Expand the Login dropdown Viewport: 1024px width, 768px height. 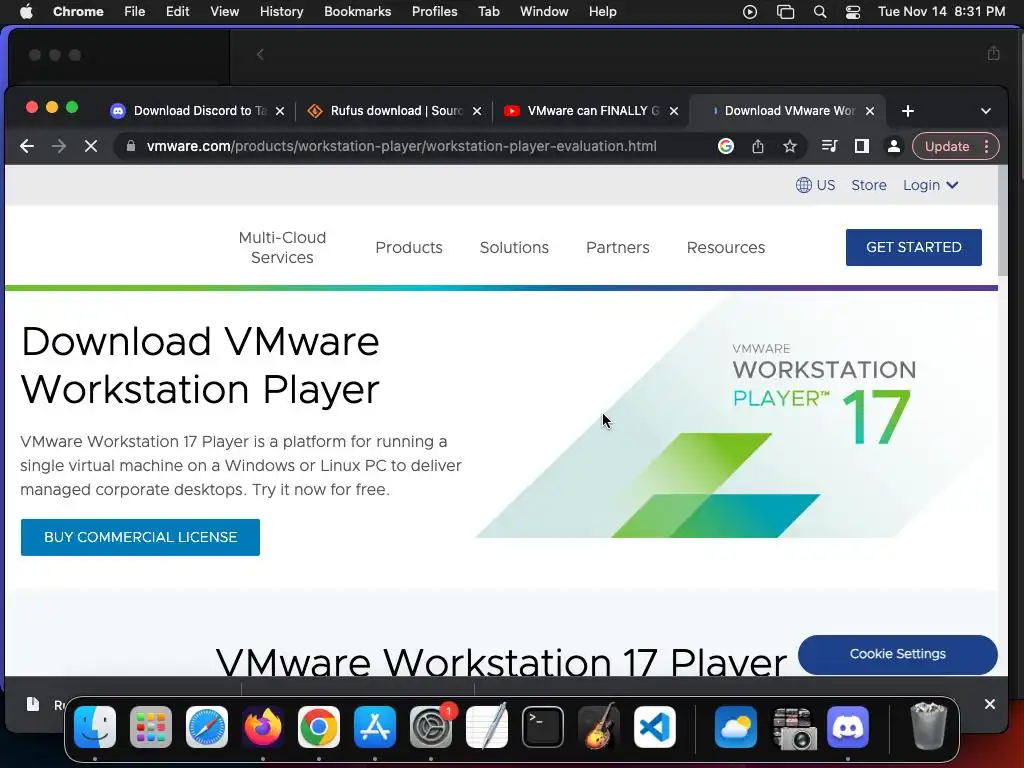point(931,185)
